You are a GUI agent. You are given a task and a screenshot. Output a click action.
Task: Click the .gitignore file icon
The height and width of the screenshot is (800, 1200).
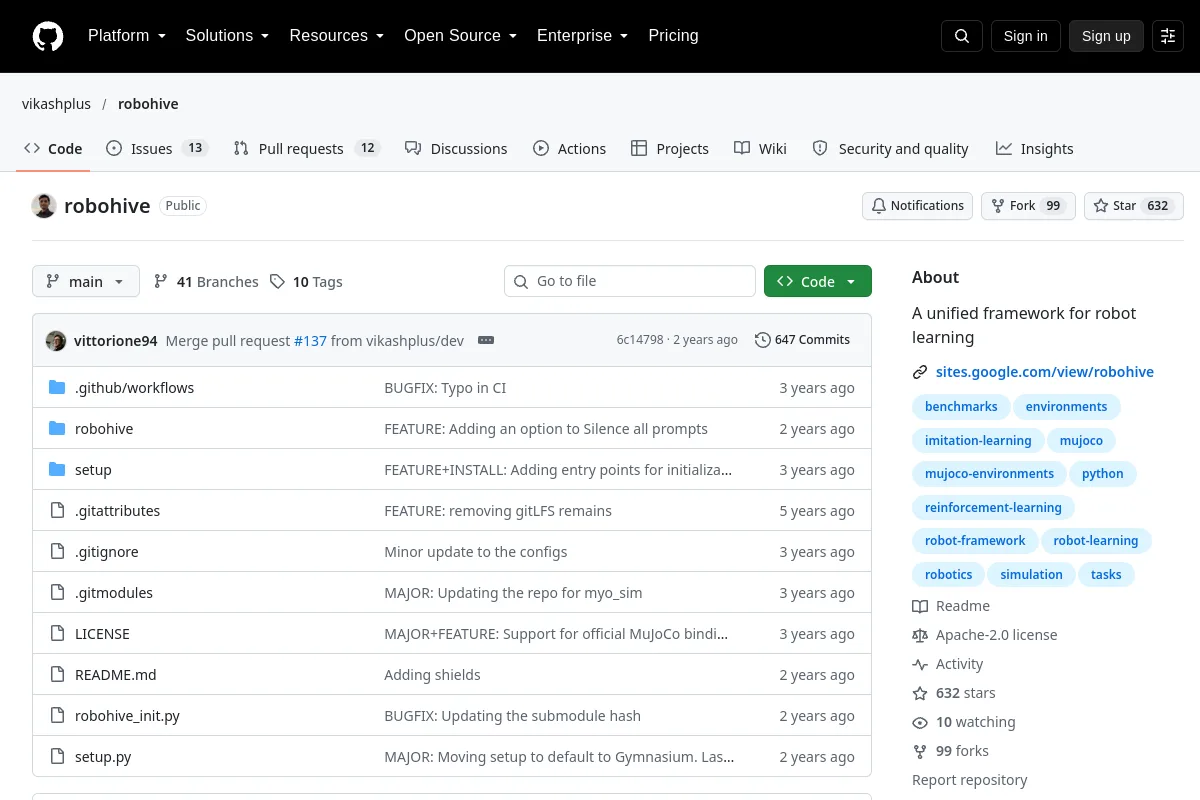[x=57, y=551]
